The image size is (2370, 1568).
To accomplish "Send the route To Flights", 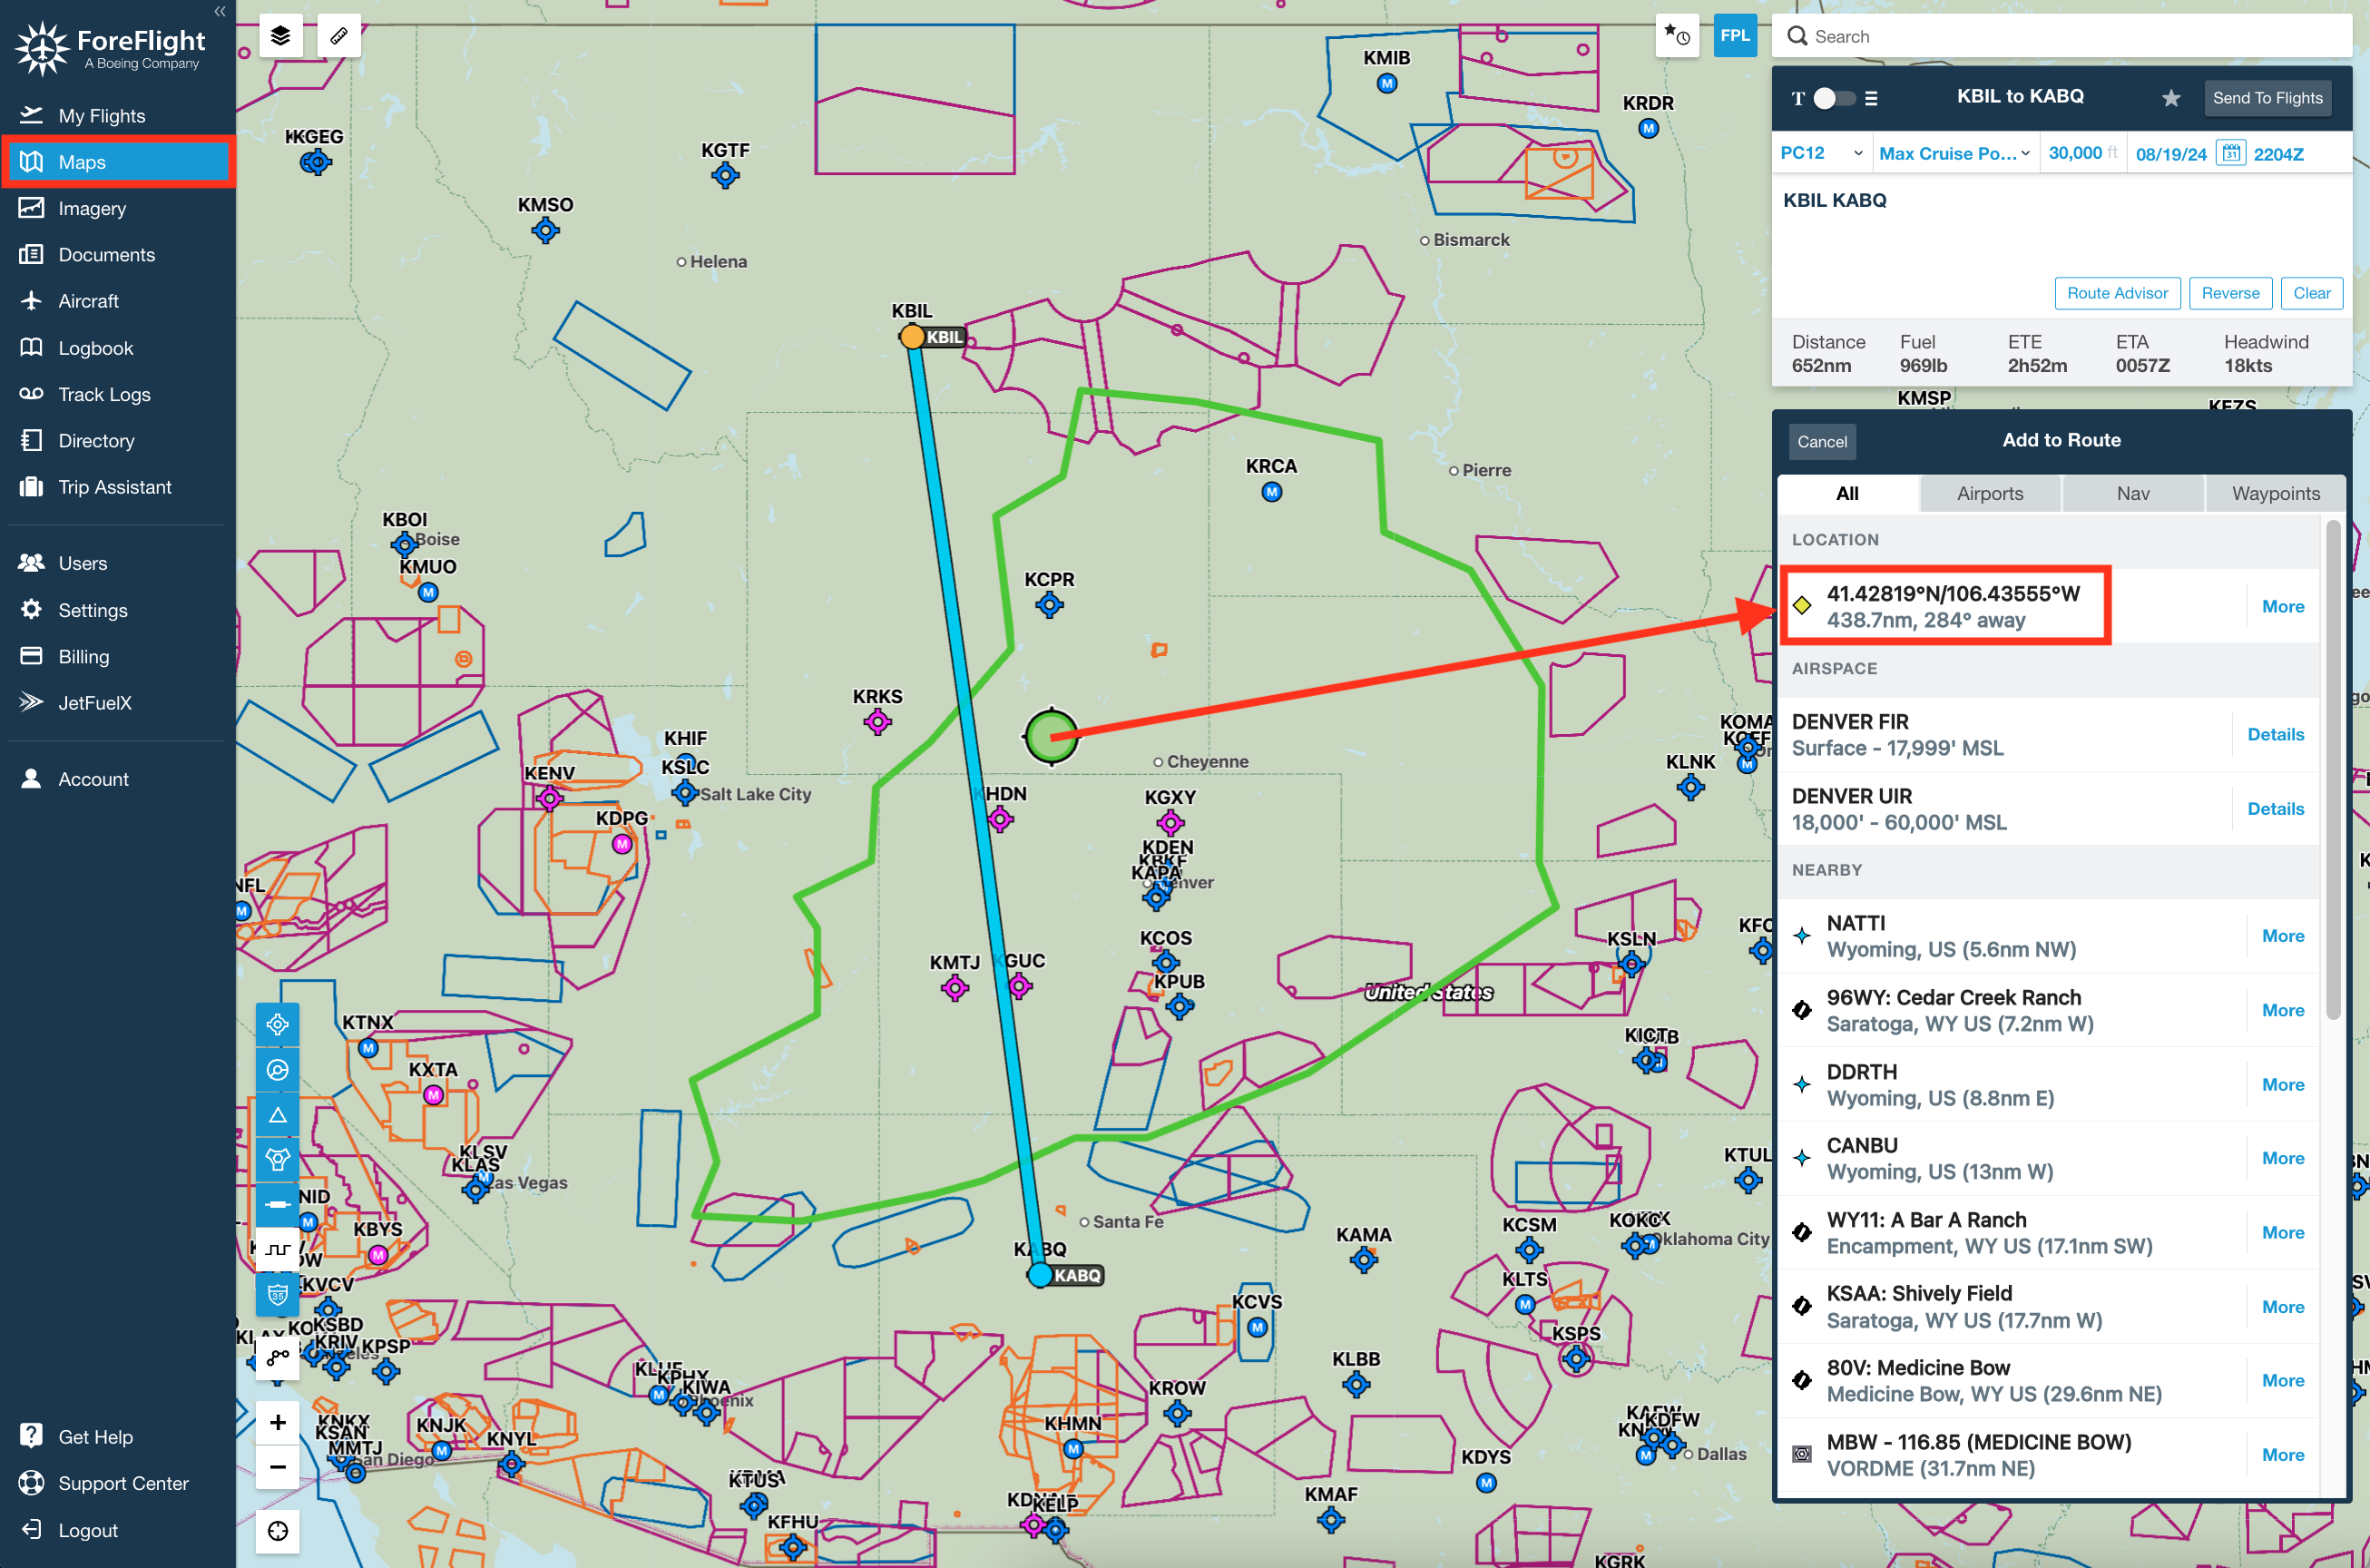I will (2268, 98).
